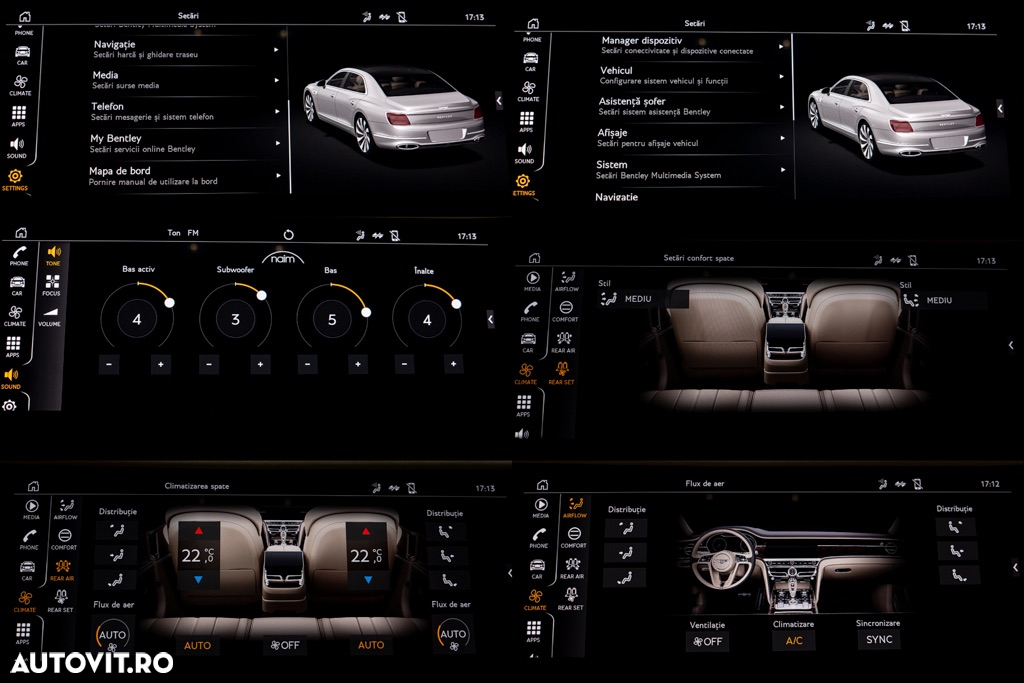Adjust the Subwoofer dial knob
Viewport: 1024px width, 683px height.
[261, 295]
